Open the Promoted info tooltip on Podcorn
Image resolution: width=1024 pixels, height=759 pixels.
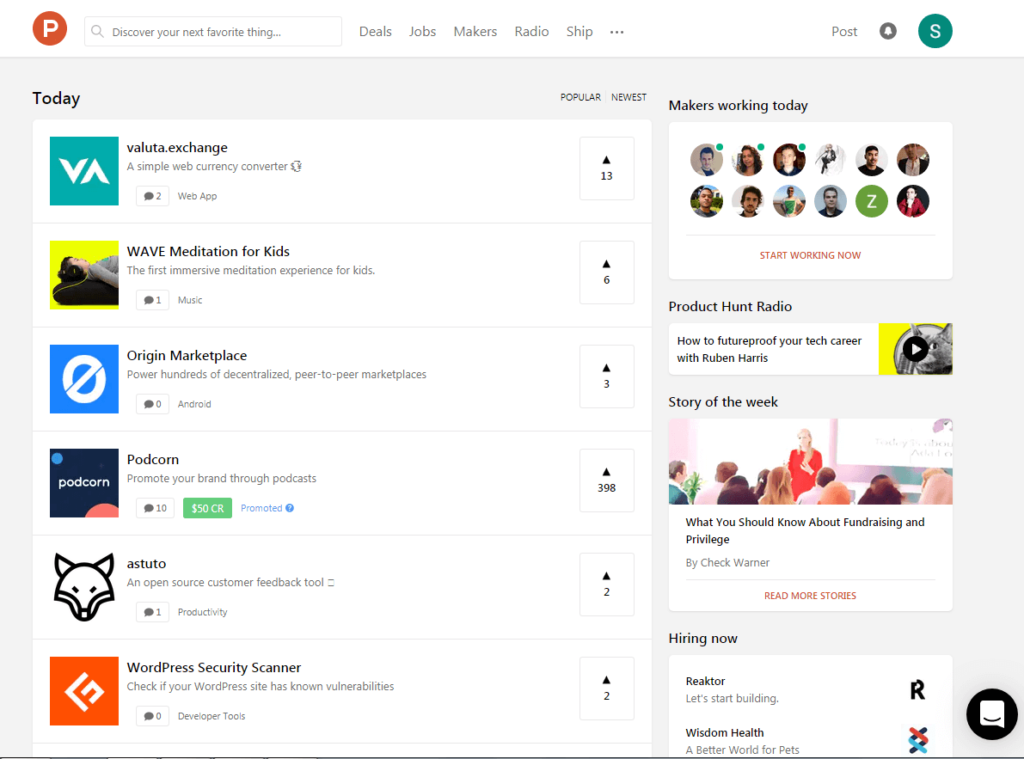click(x=288, y=508)
